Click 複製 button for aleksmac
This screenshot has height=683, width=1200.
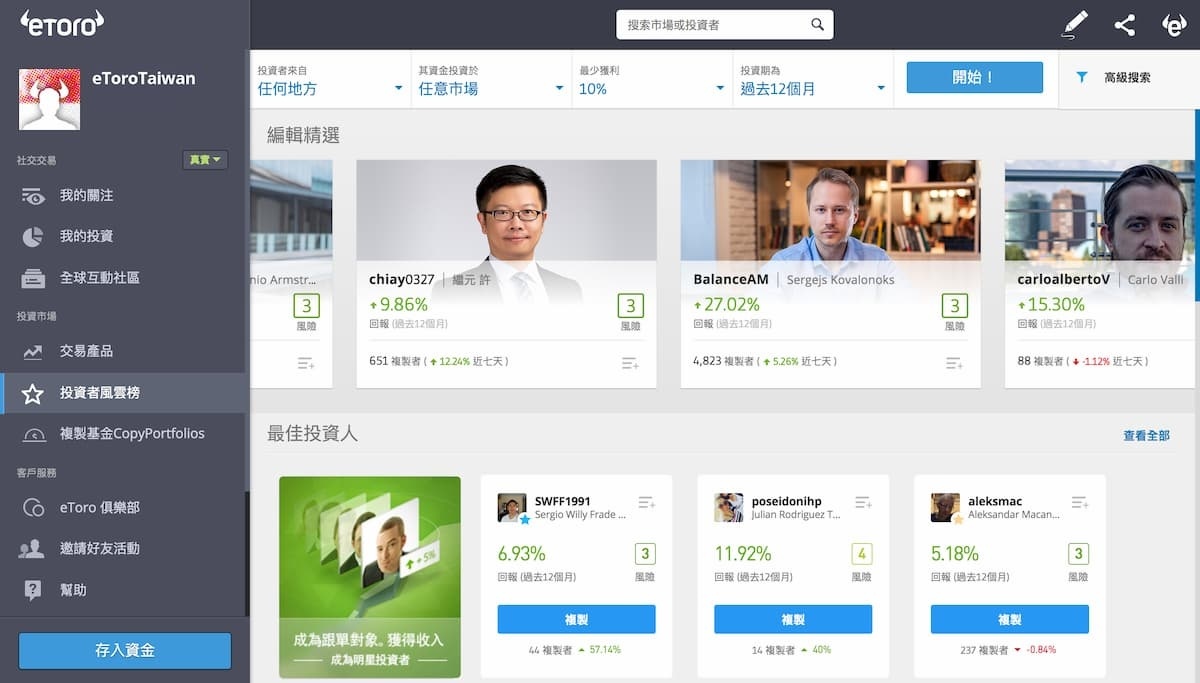1009,619
